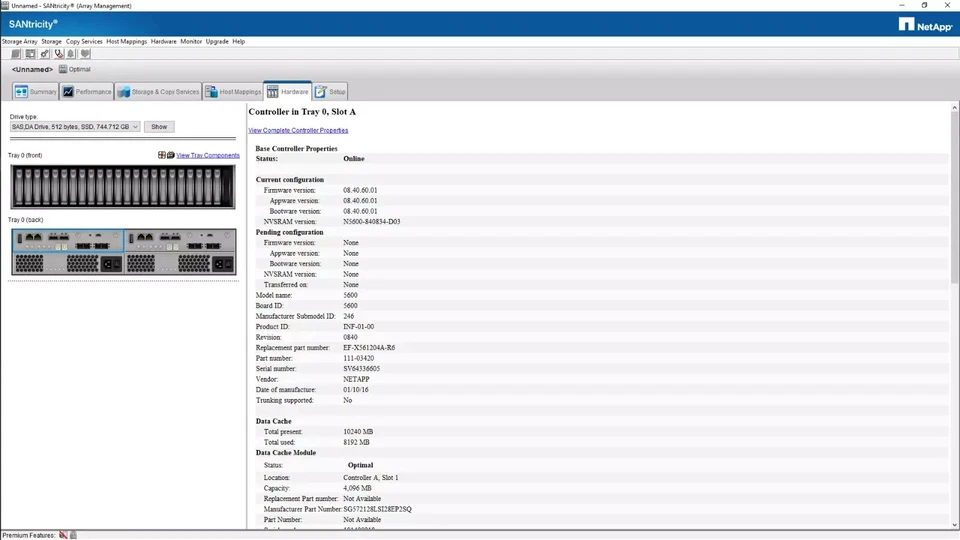Click the tray components grid icon

[162, 155]
